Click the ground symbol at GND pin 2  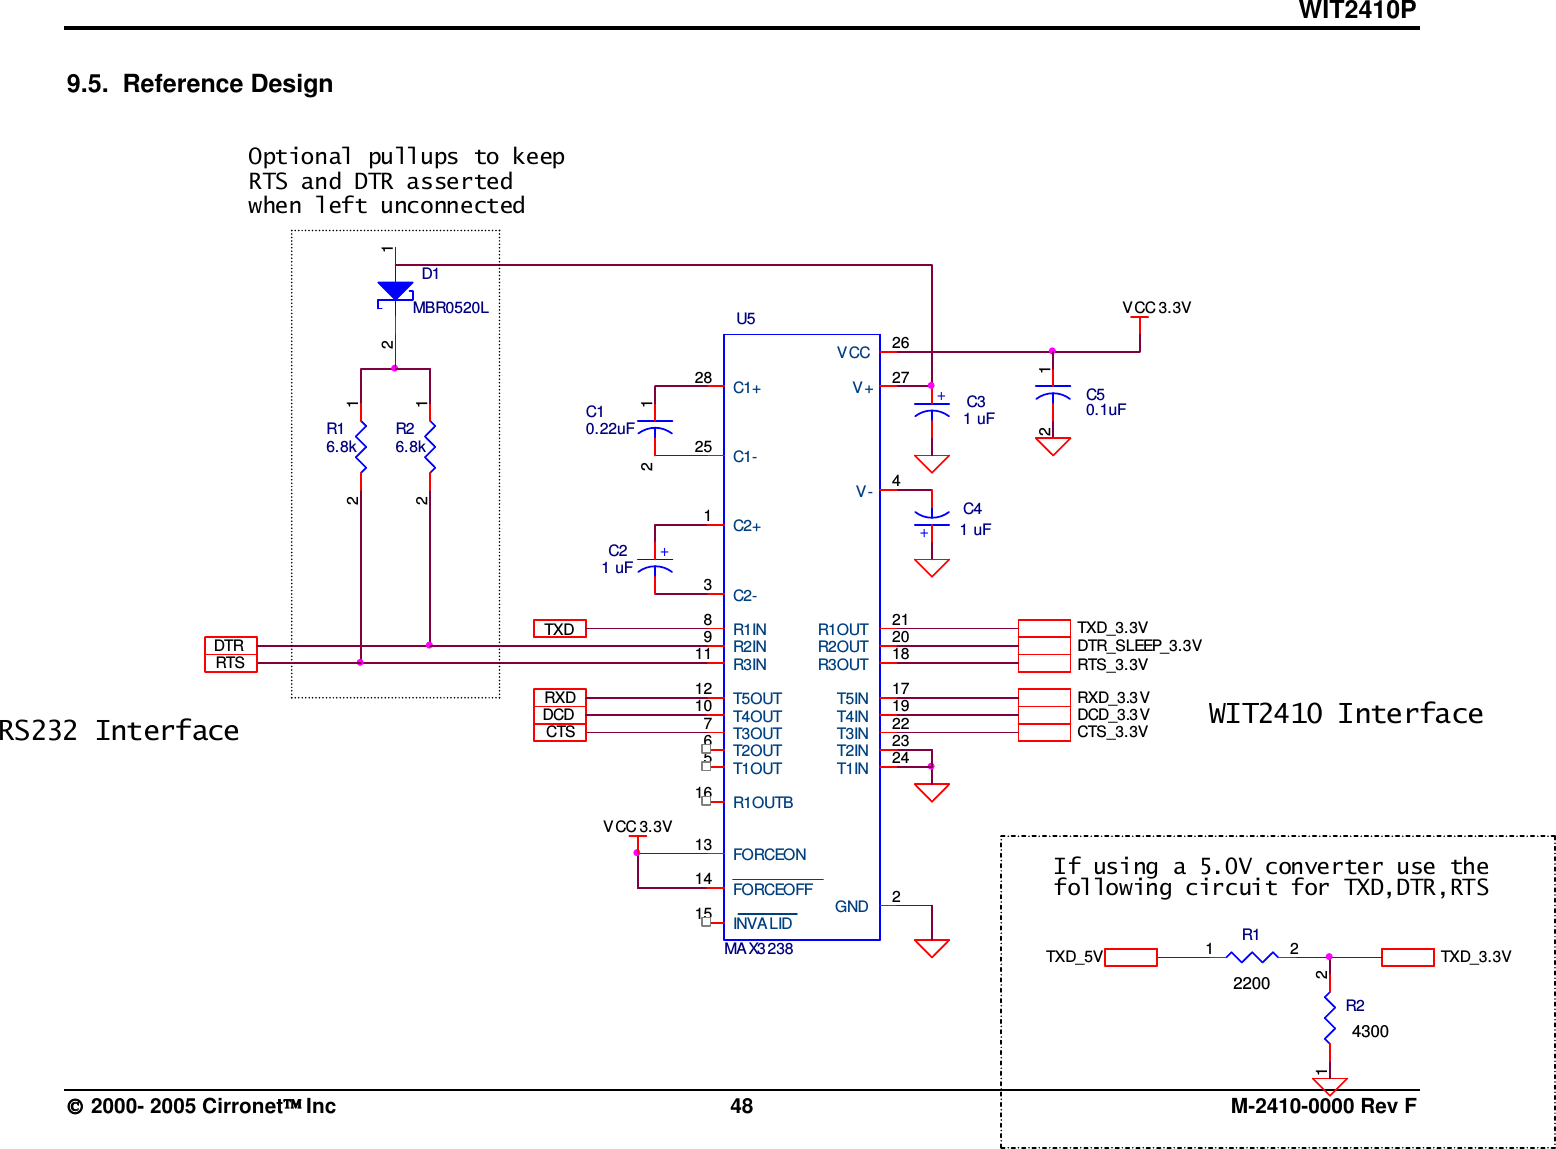coord(932,948)
